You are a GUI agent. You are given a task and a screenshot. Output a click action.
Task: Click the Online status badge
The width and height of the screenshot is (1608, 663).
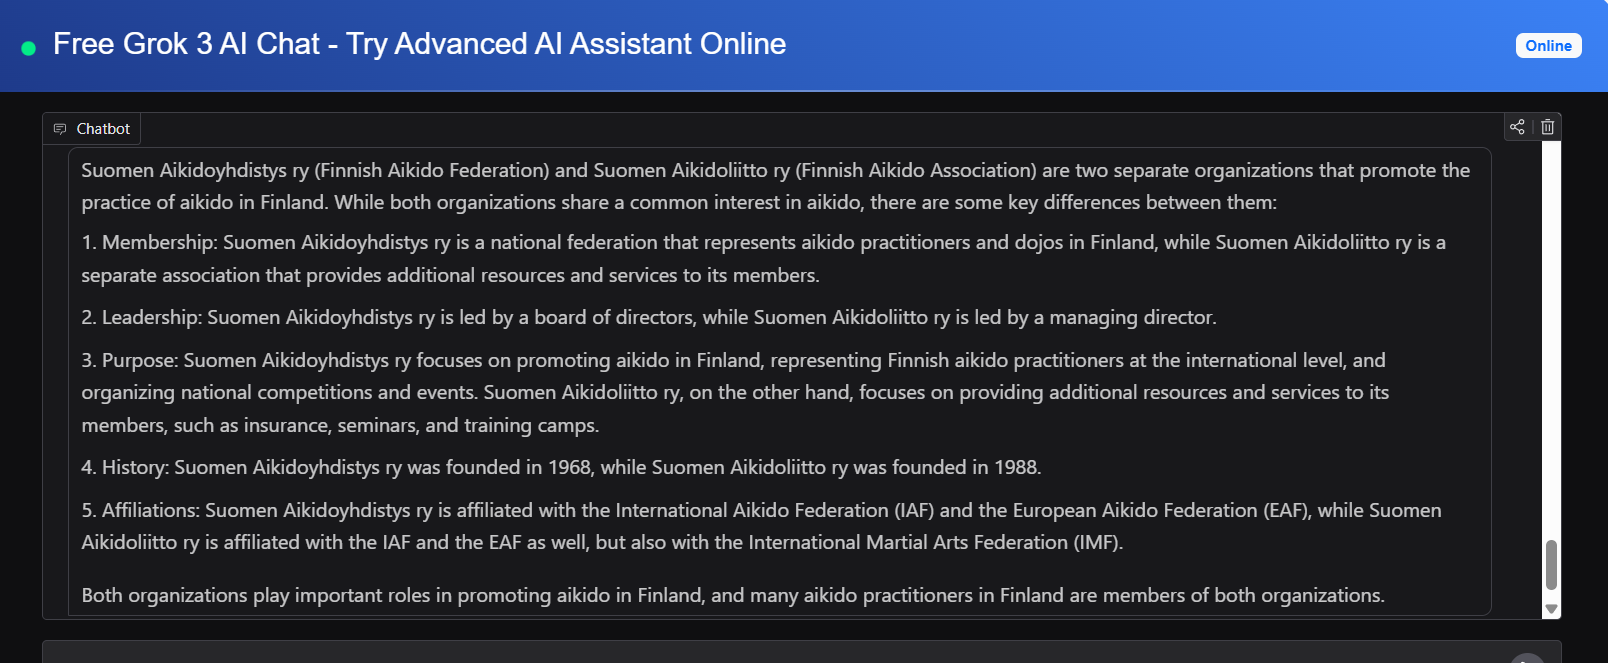pos(1548,46)
